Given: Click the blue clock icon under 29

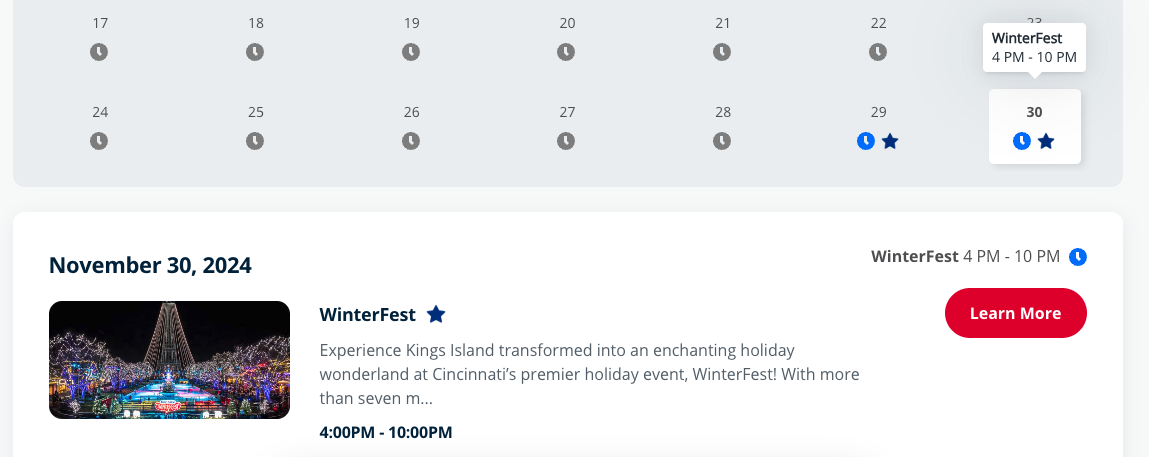Looking at the screenshot, I should tap(866, 141).
